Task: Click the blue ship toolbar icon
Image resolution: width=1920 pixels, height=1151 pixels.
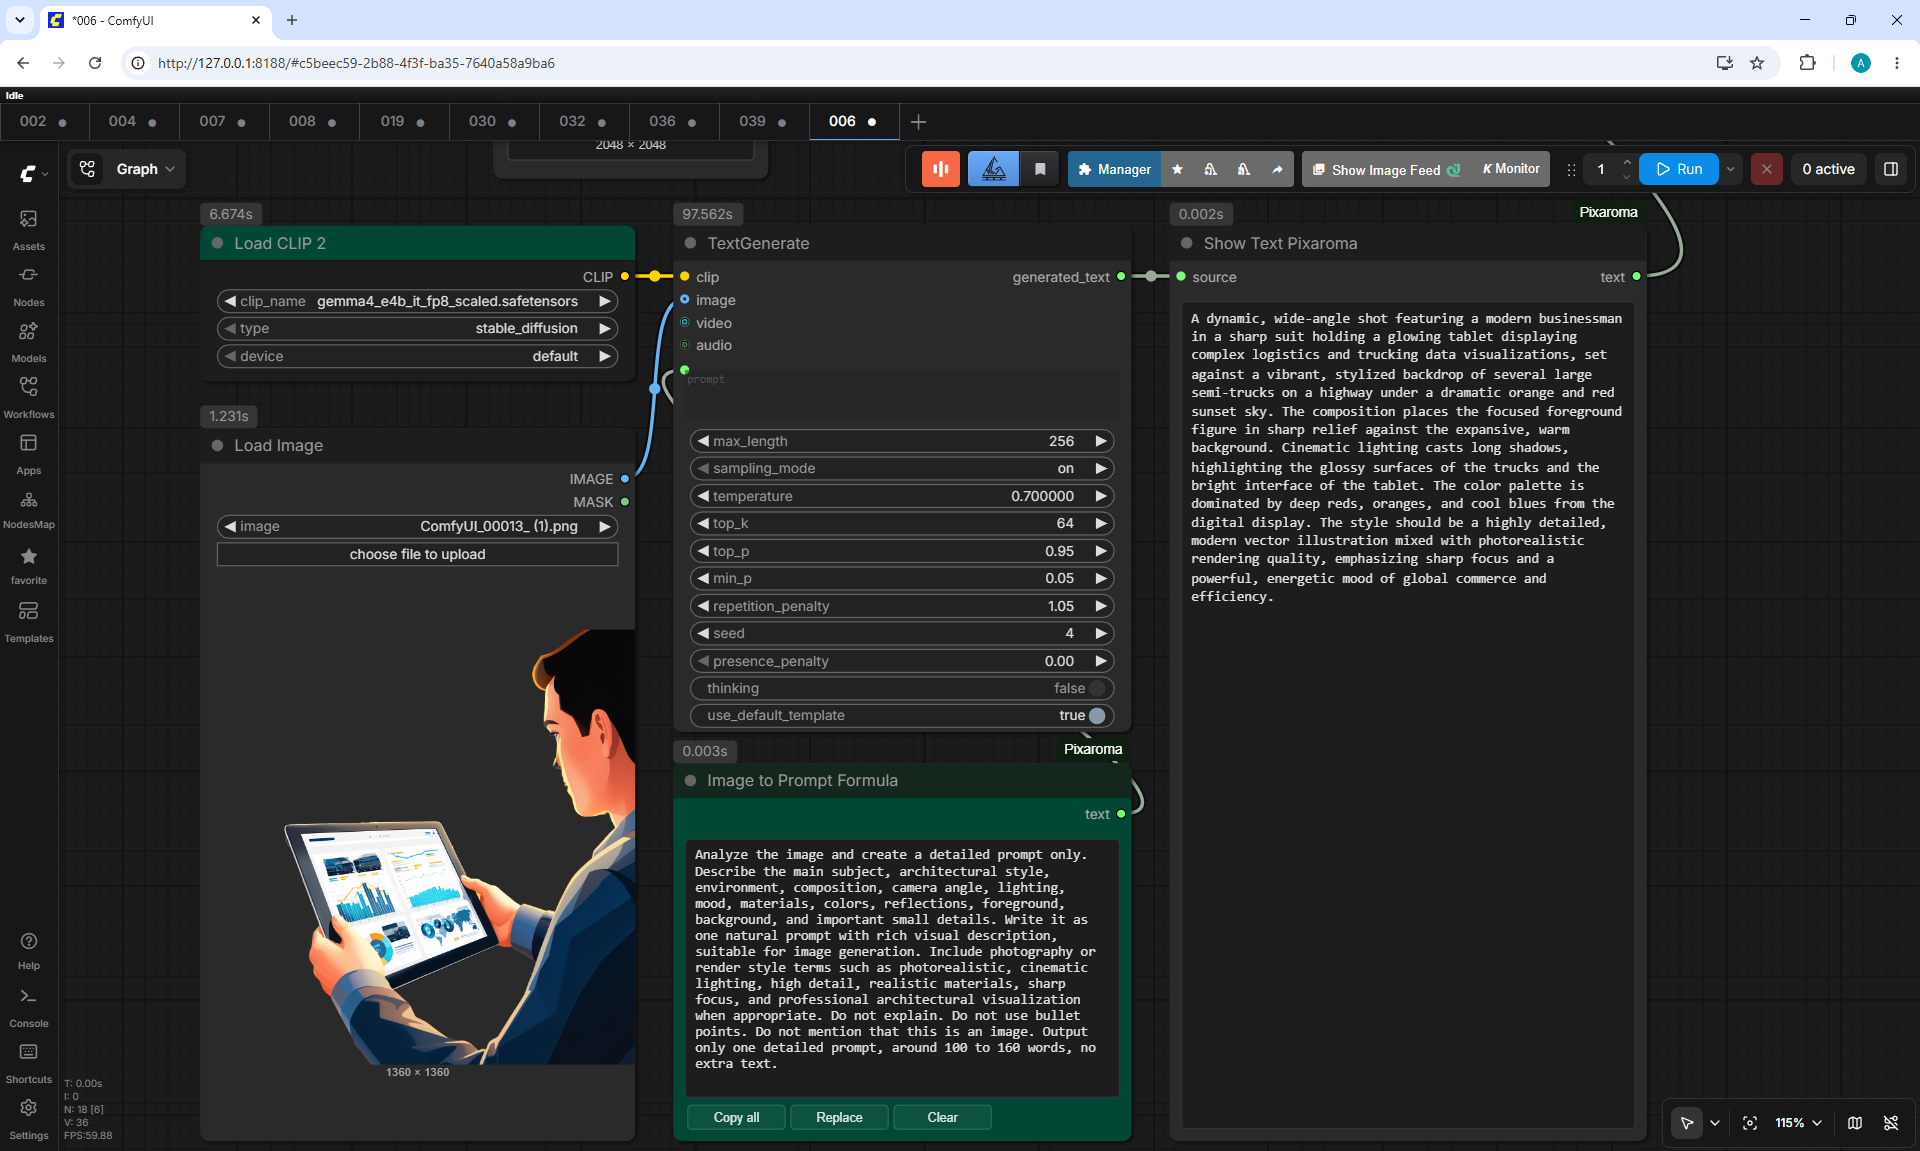Action: click(x=994, y=169)
